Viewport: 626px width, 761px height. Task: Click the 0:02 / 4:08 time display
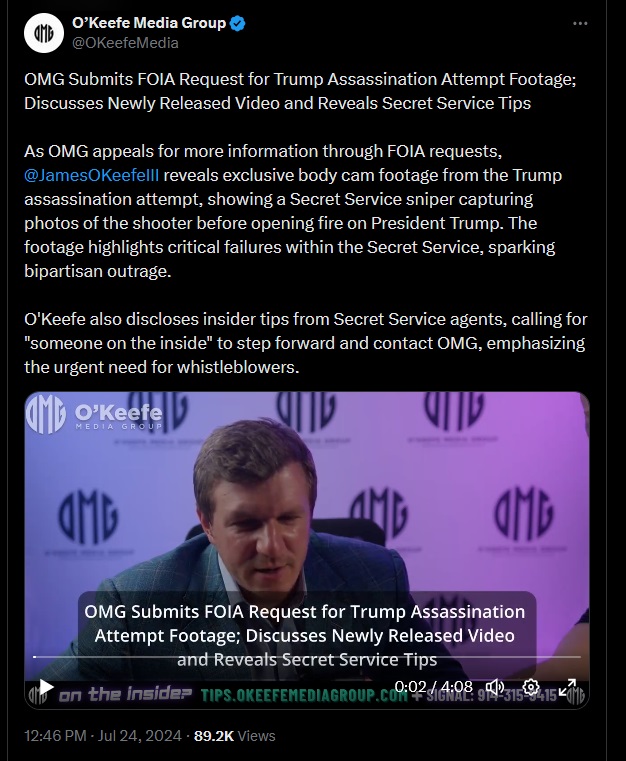[433, 686]
